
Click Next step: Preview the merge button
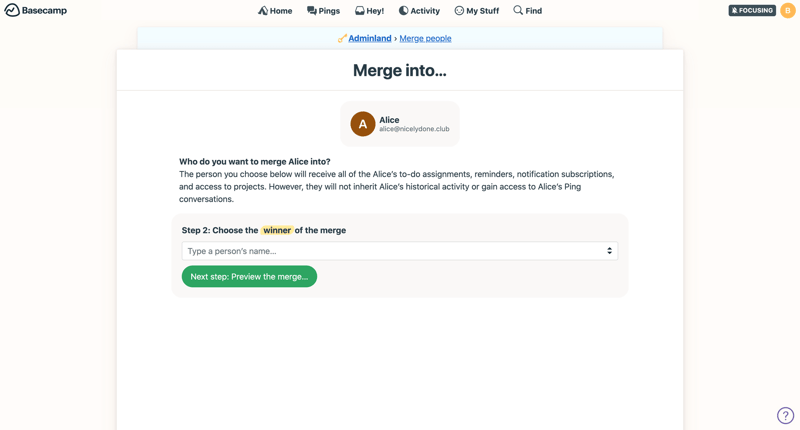tap(249, 276)
